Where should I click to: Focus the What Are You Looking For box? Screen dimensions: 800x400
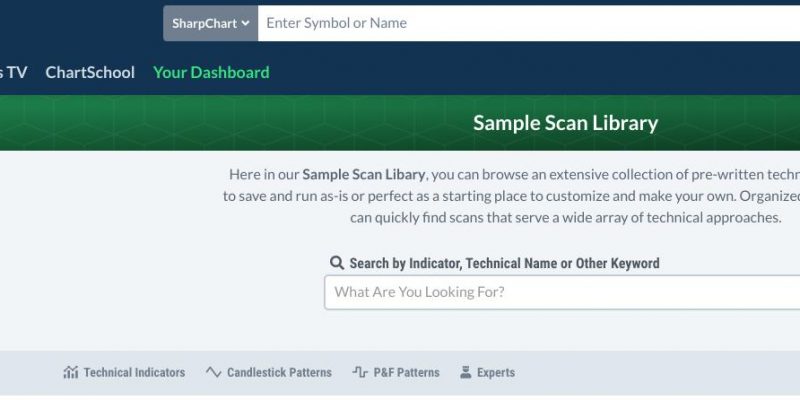562,292
